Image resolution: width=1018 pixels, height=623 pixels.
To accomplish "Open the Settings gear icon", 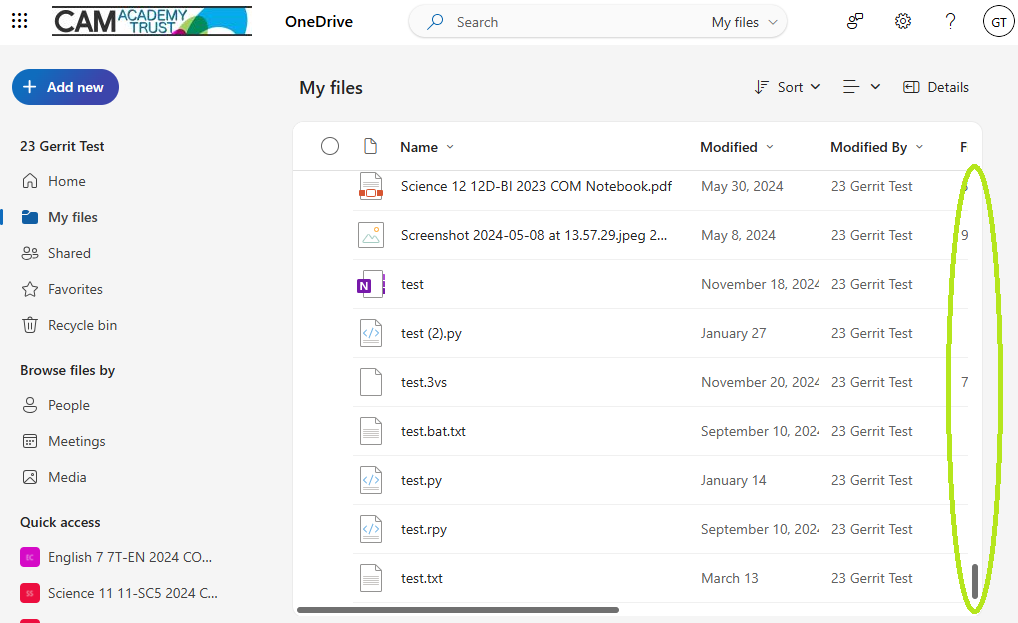I will click(x=902, y=21).
